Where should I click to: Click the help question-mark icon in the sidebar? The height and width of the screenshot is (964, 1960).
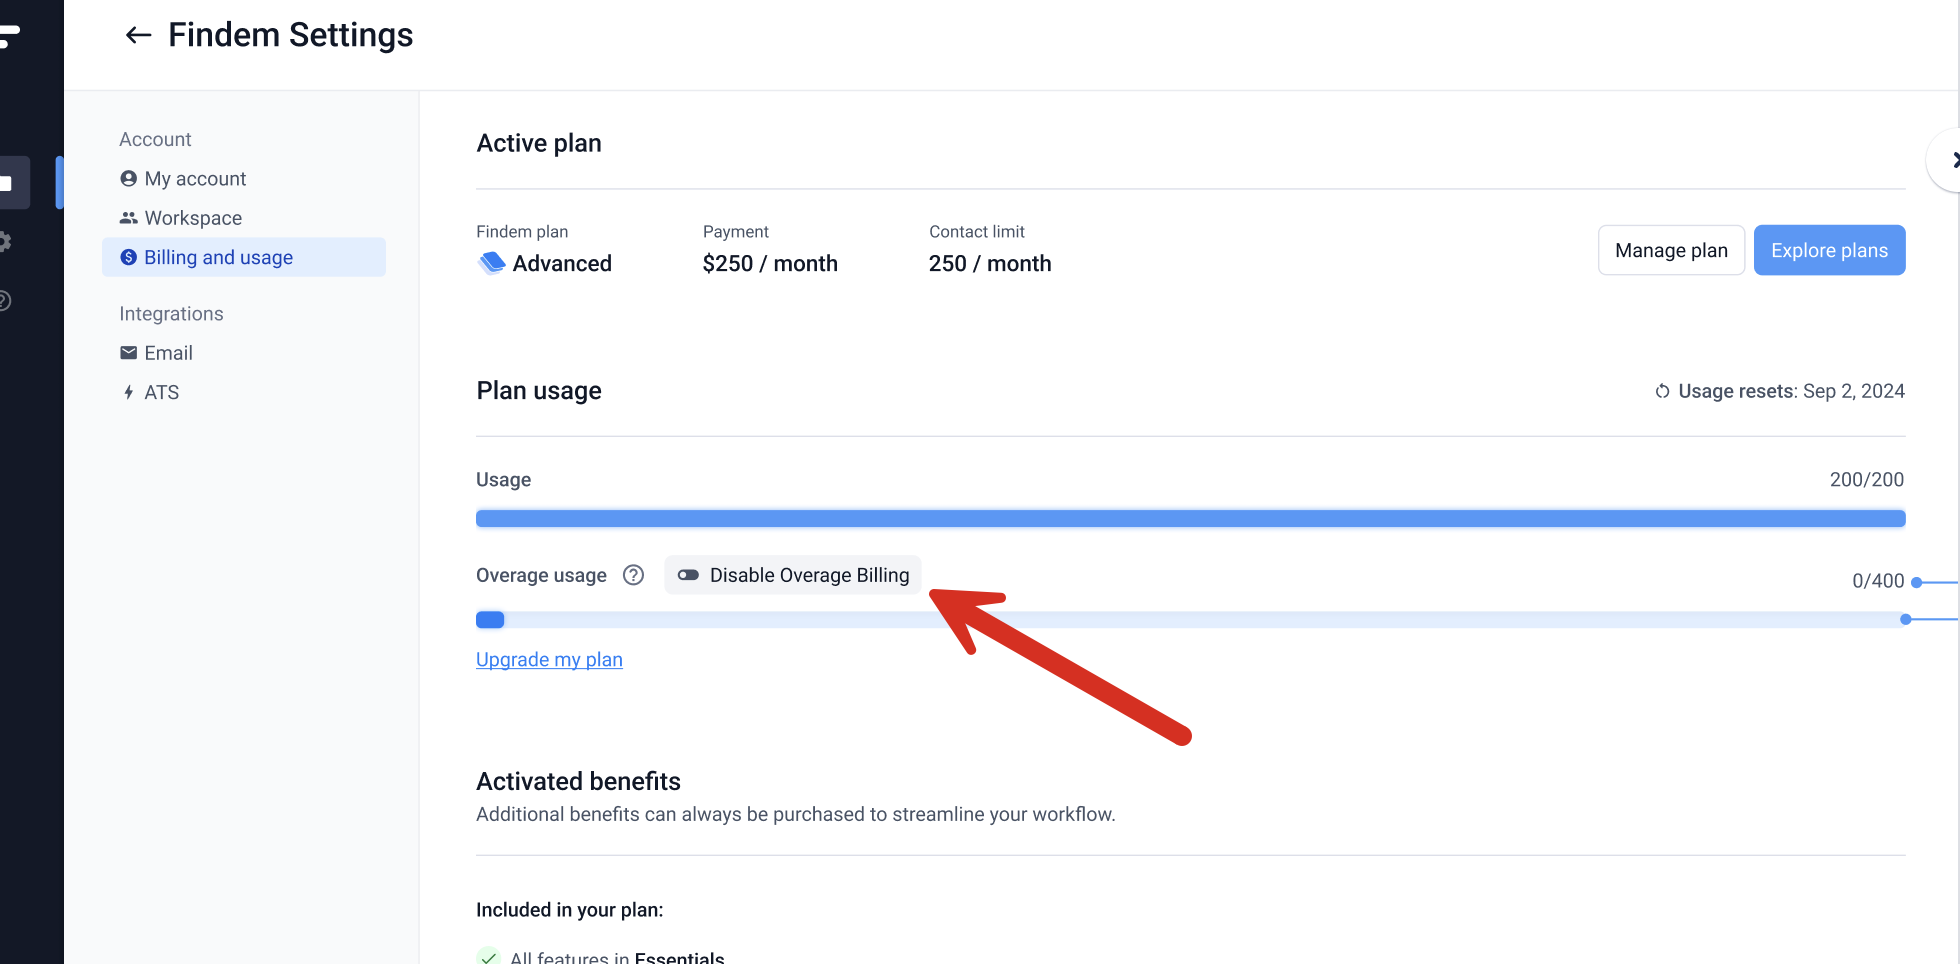coord(6,300)
